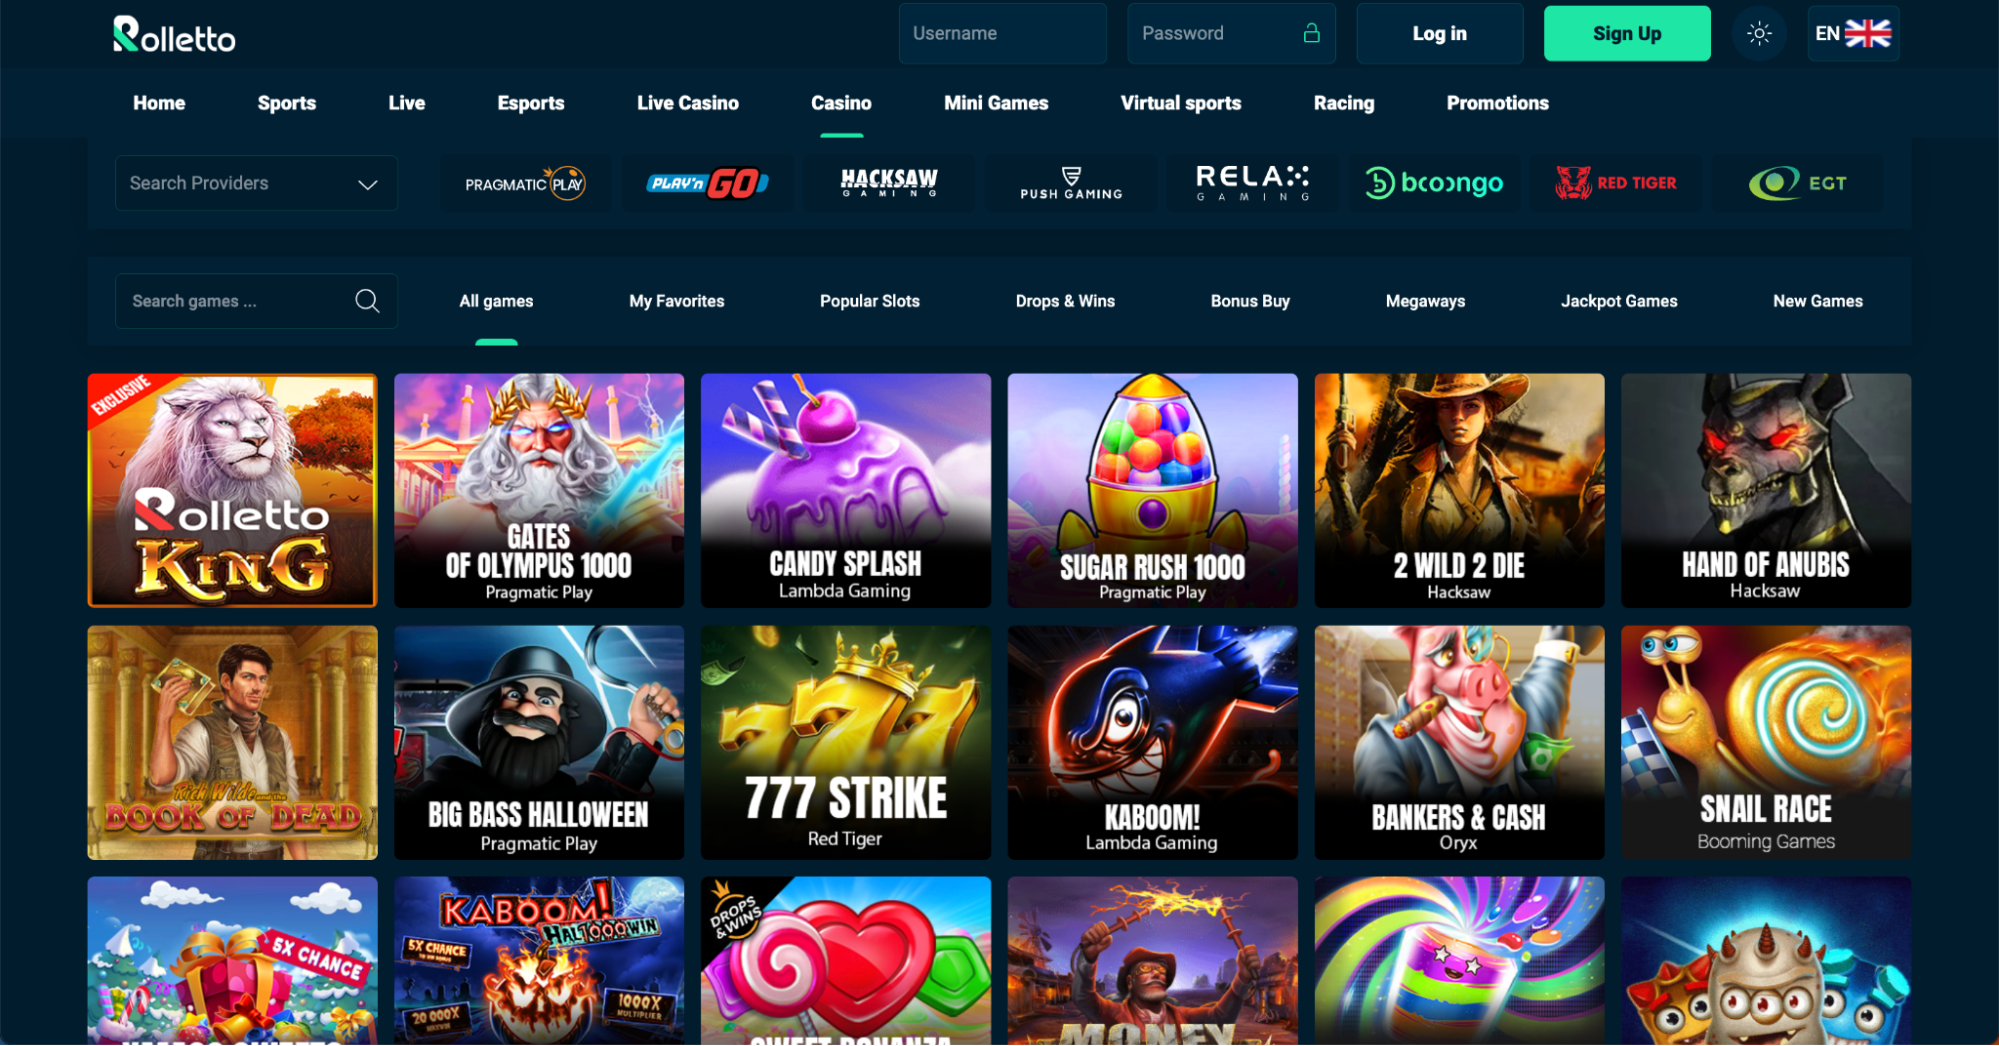Select the Pragmatic Play provider logo
The width and height of the screenshot is (1999, 1046).
525,183
